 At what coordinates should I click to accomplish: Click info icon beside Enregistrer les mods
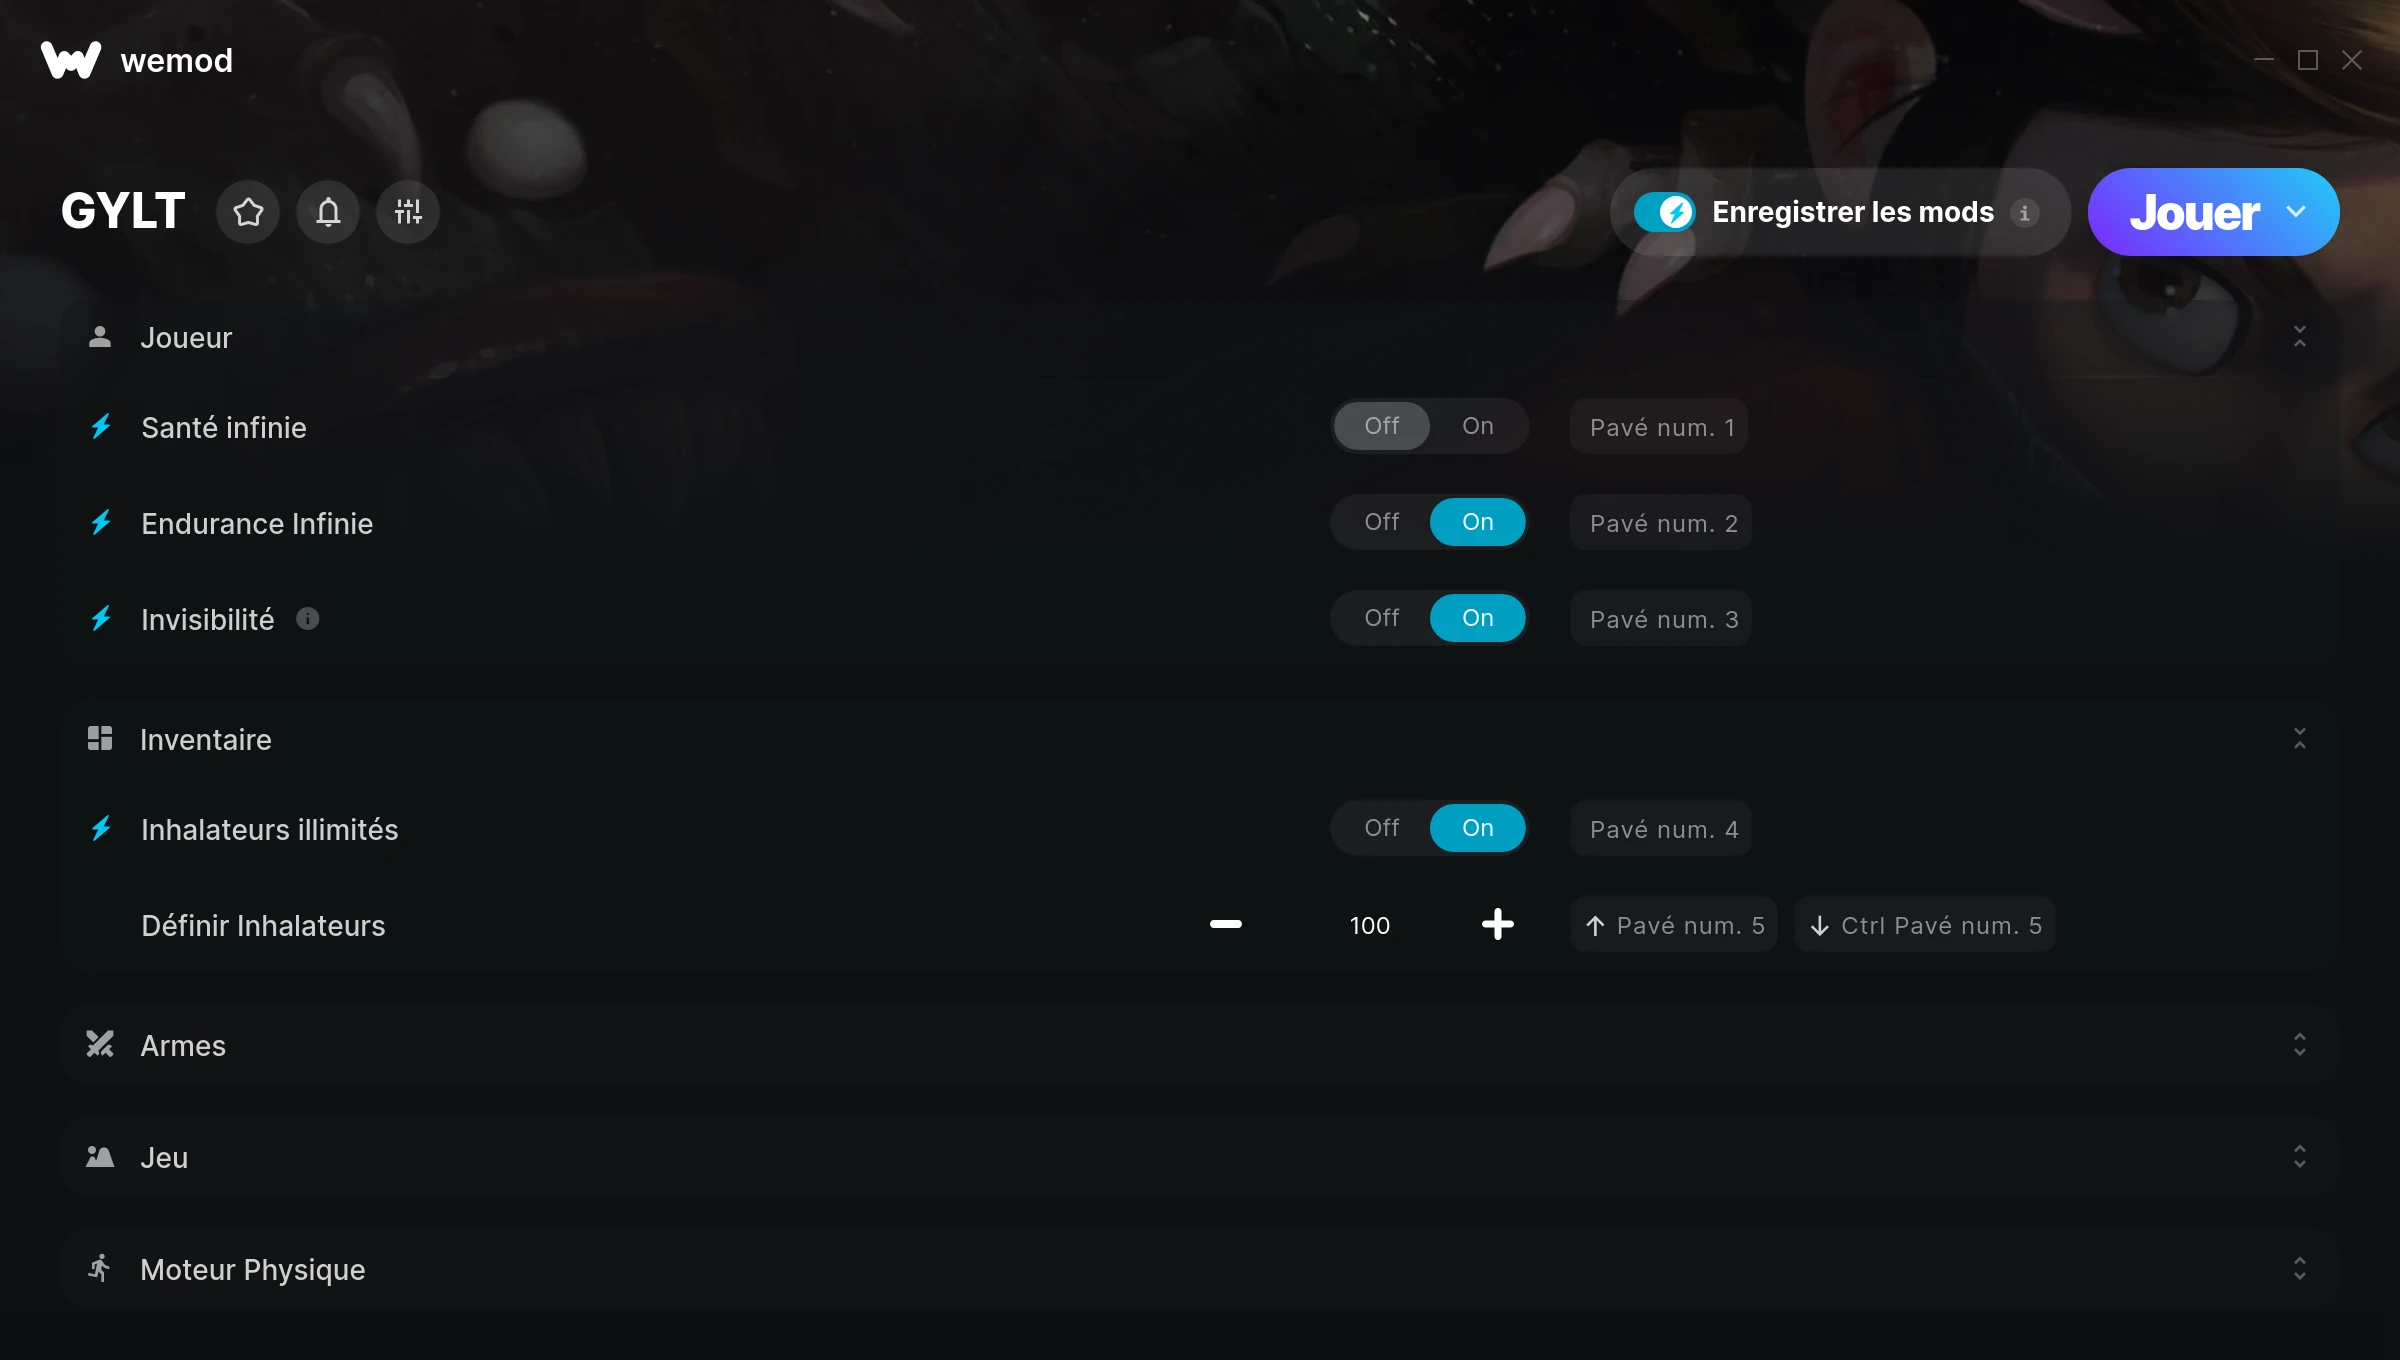point(2025,213)
